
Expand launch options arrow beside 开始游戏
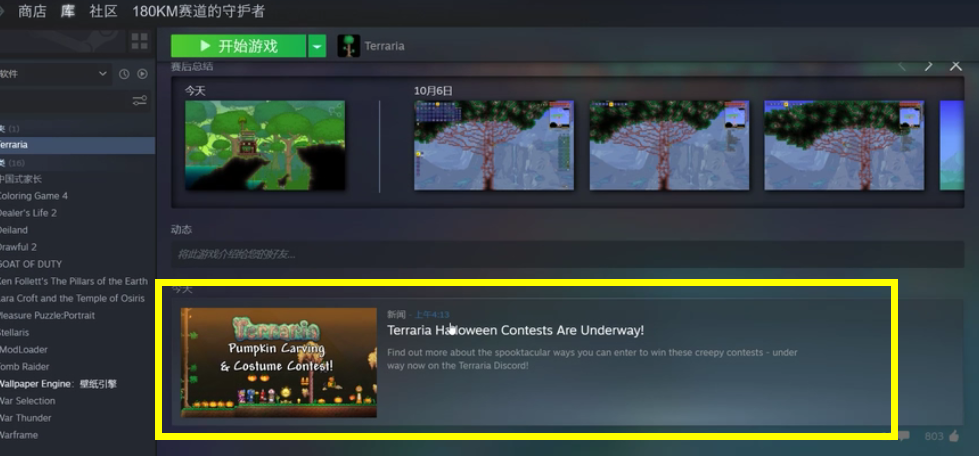point(317,46)
